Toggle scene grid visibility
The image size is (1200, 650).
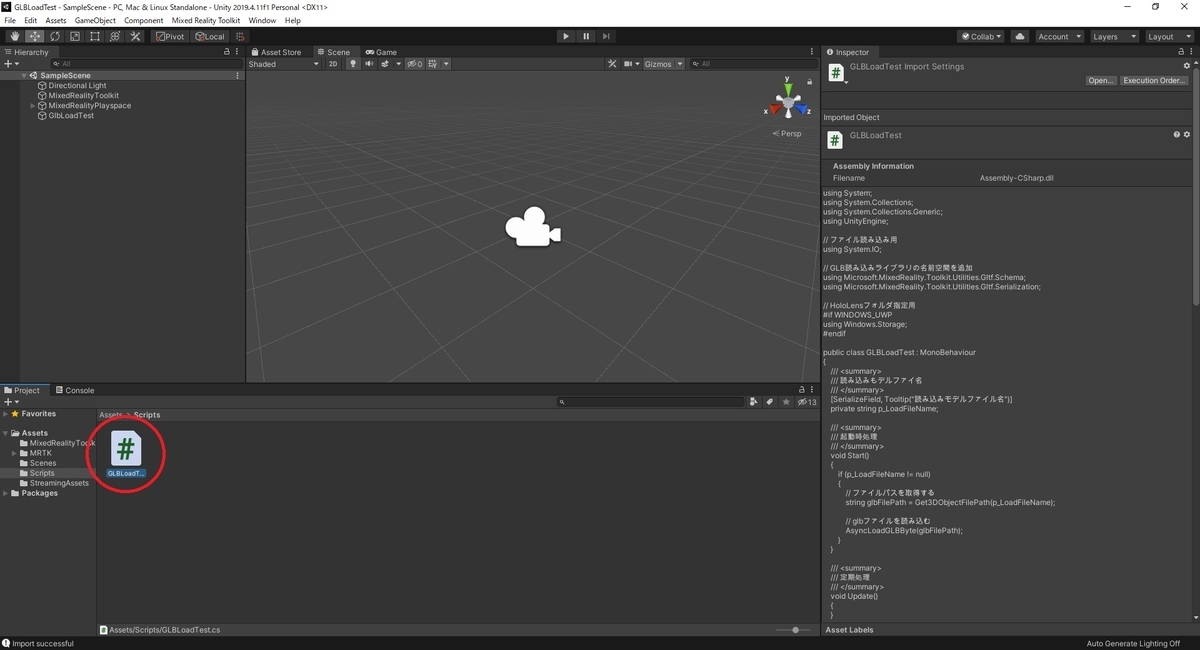433,64
